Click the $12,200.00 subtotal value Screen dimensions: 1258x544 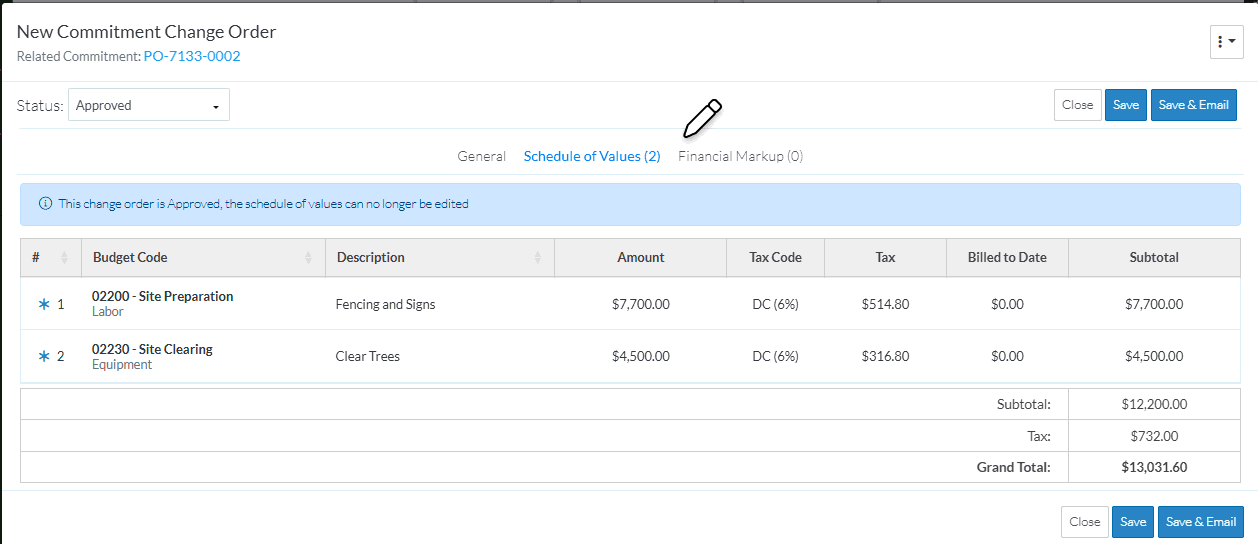coord(1154,405)
